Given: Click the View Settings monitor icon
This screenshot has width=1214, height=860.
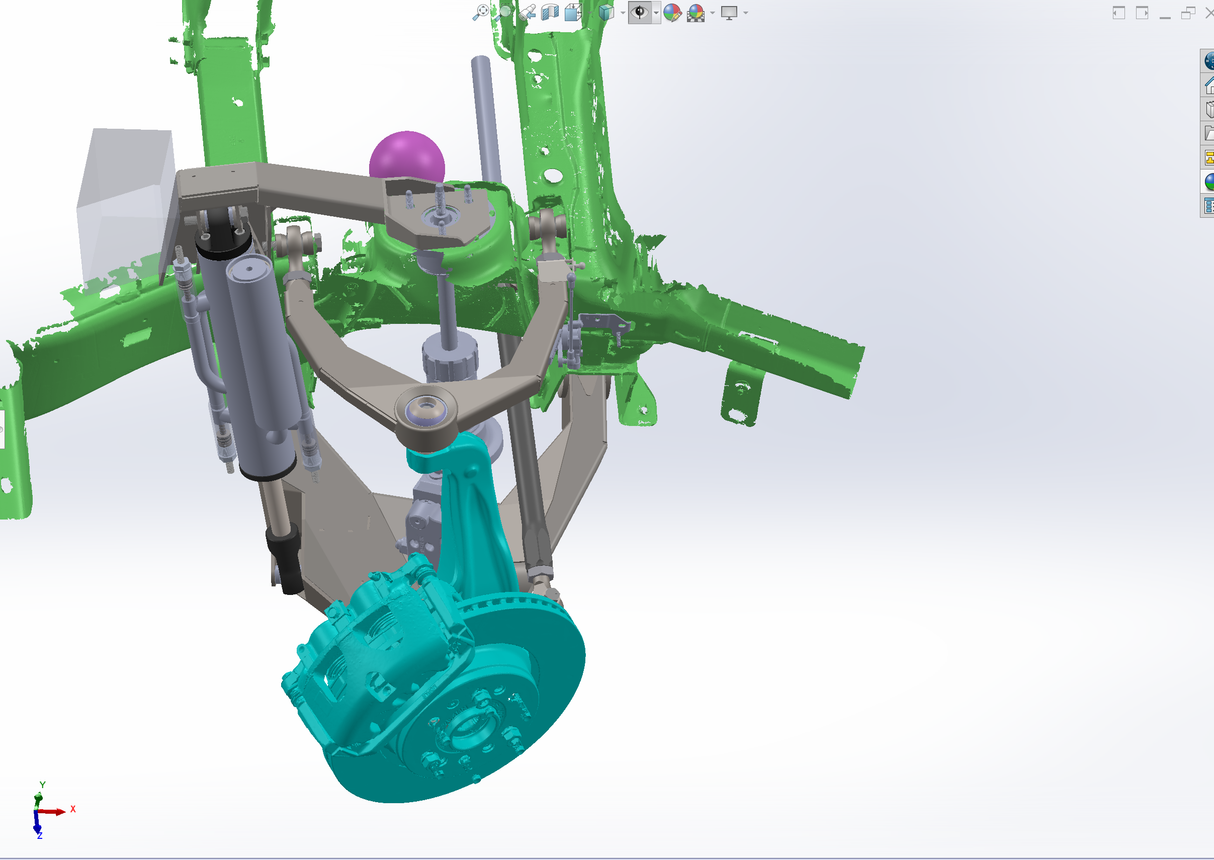Looking at the screenshot, I should tap(729, 13).
